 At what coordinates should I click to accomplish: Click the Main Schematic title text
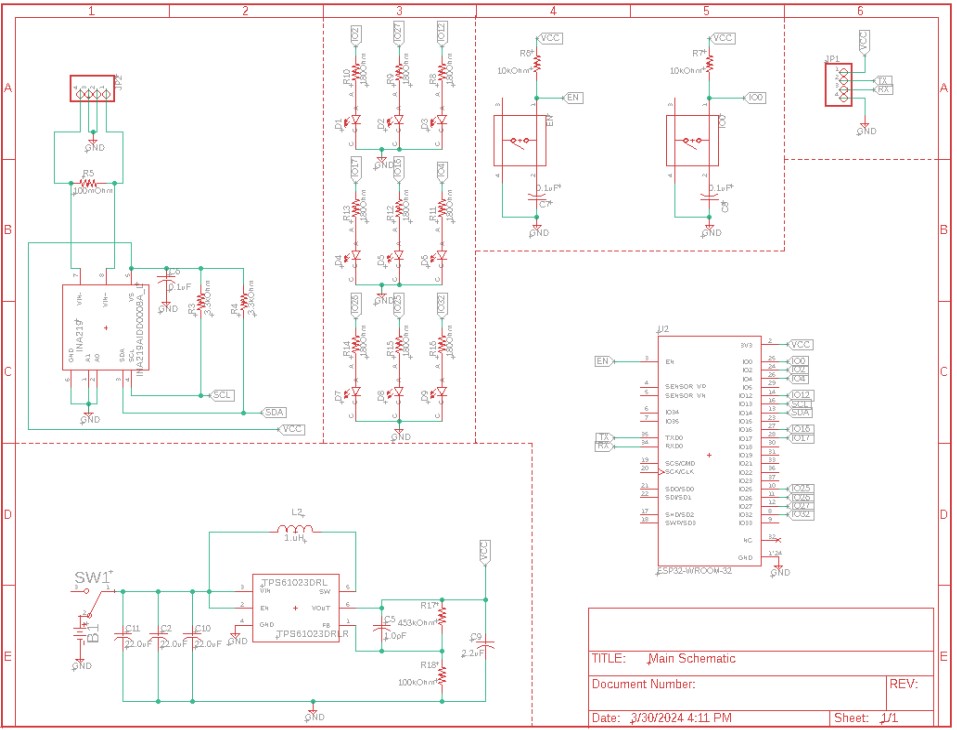692,658
